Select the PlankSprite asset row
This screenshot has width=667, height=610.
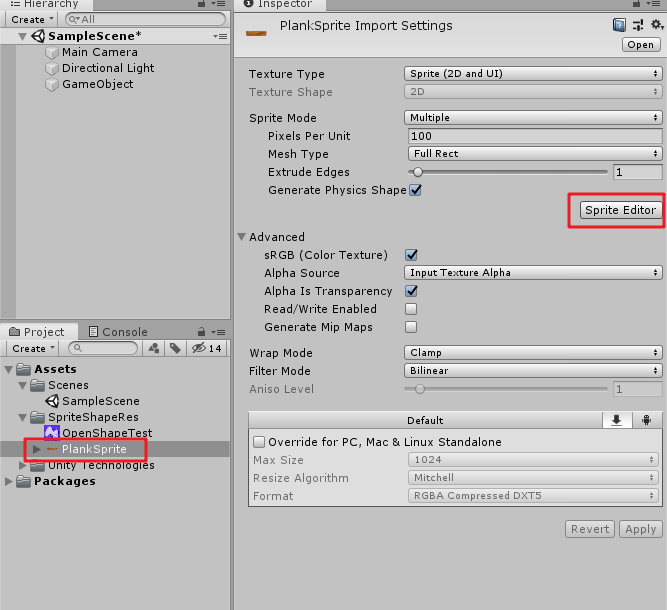(115, 449)
